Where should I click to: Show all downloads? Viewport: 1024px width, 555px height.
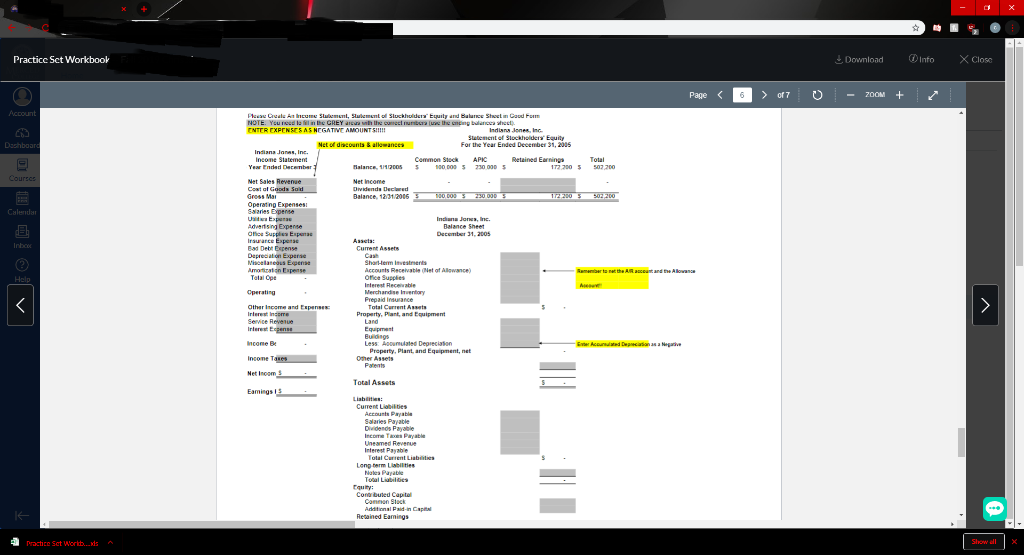pyautogui.click(x=984, y=541)
